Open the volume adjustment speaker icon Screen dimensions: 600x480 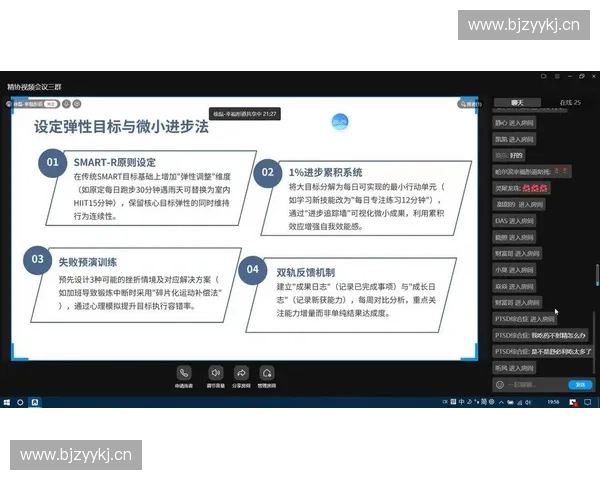click(x=216, y=373)
